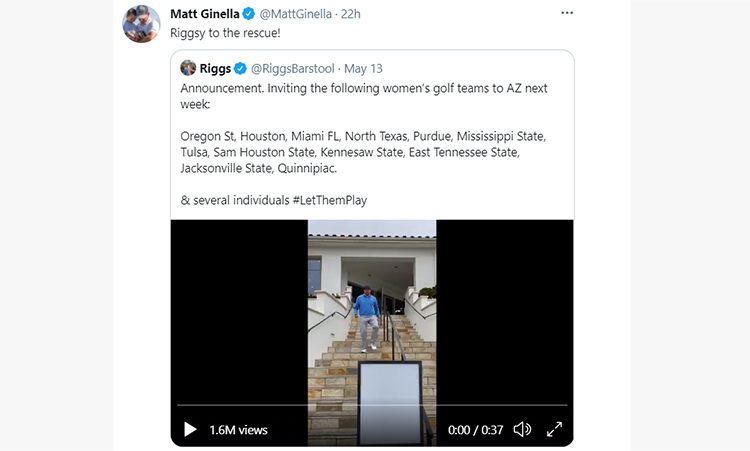
Task: Open the Matt Ginella display name link
Action: tap(205, 14)
